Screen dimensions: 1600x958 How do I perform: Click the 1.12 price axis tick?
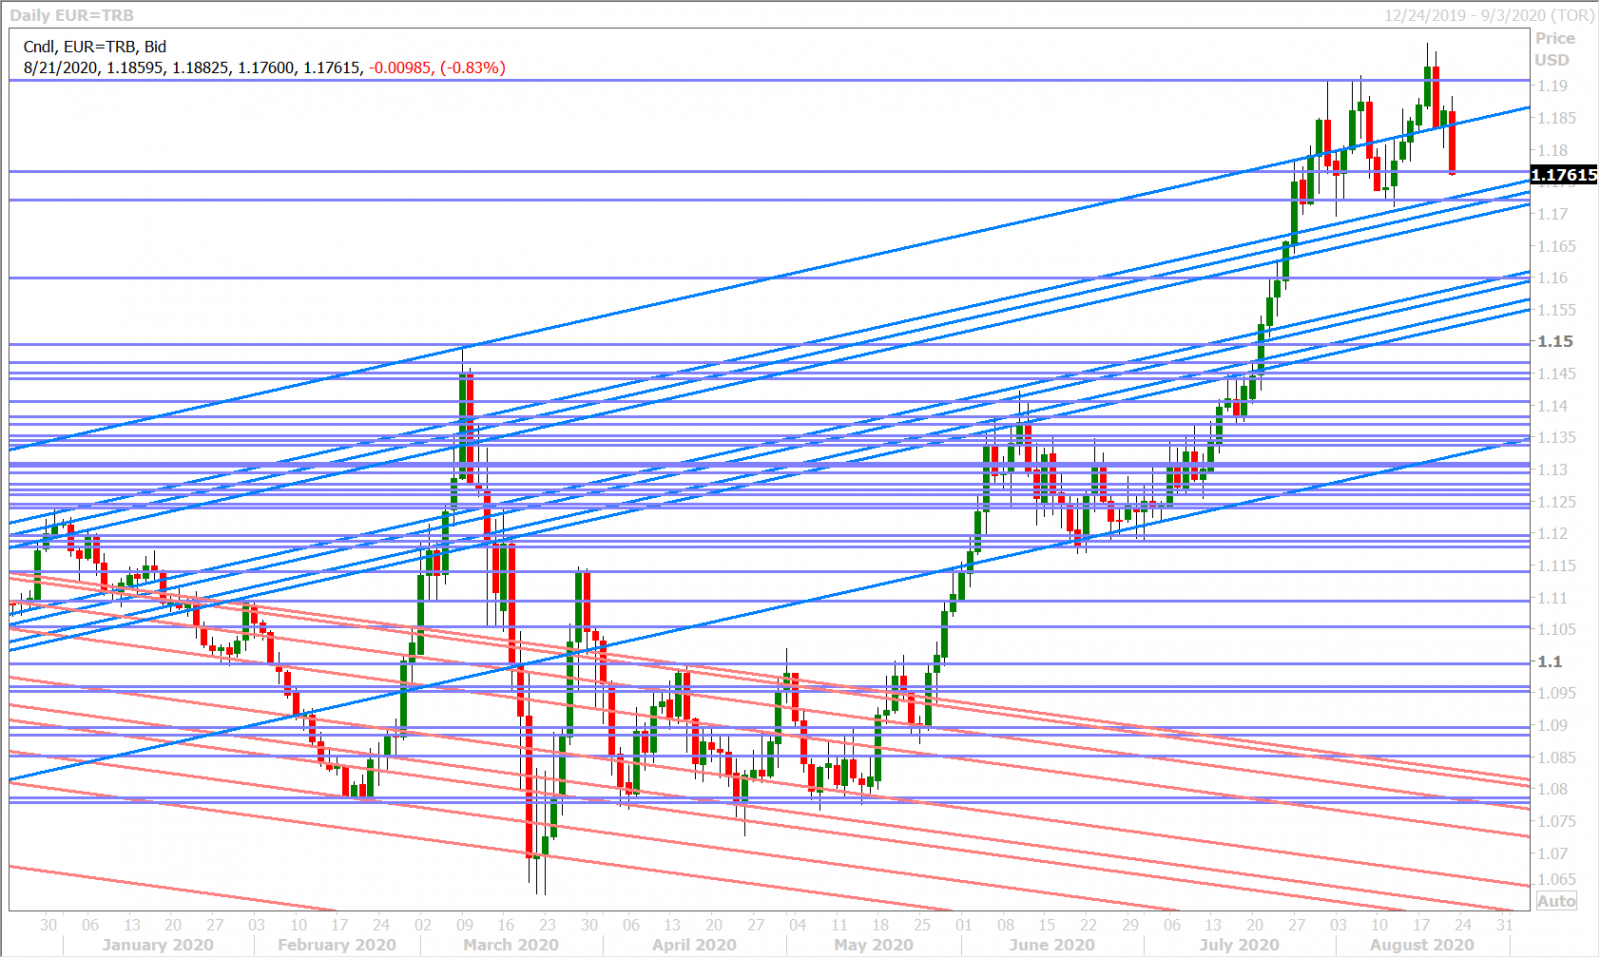tap(1551, 534)
